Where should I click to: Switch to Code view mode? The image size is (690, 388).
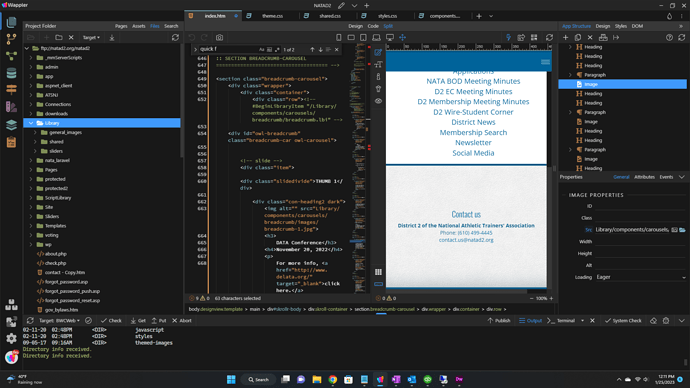coord(373,26)
